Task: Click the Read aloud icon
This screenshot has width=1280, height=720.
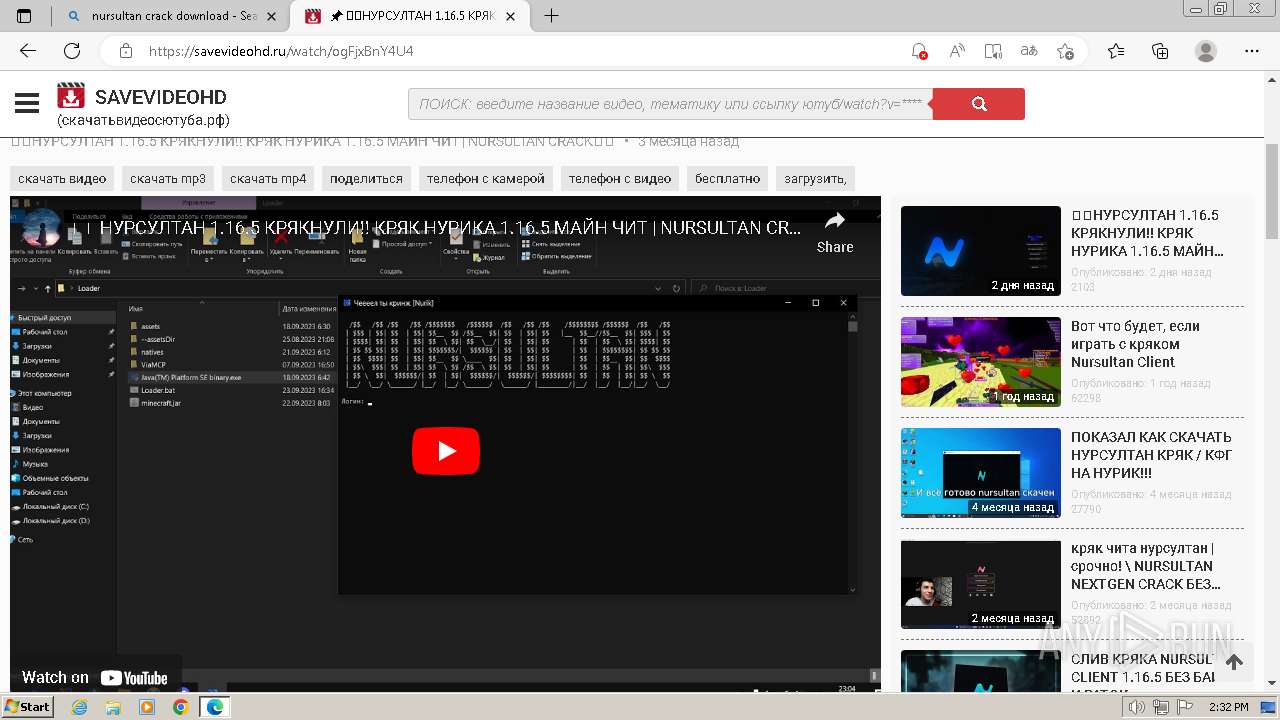Action: [957, 51]
